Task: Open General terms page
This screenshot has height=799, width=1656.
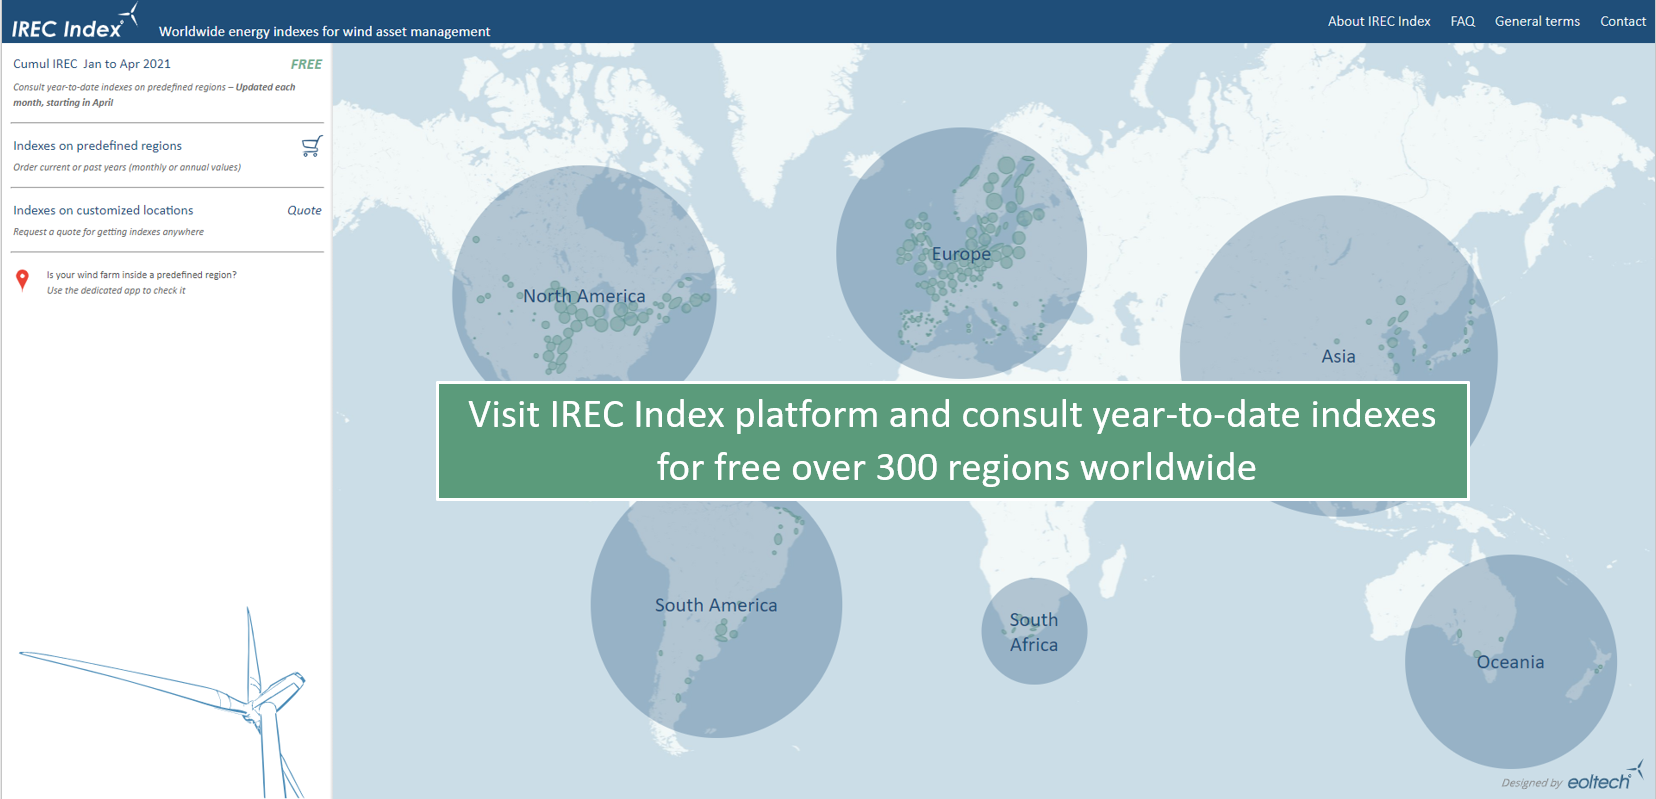Action: click(x=1537, y=21)
